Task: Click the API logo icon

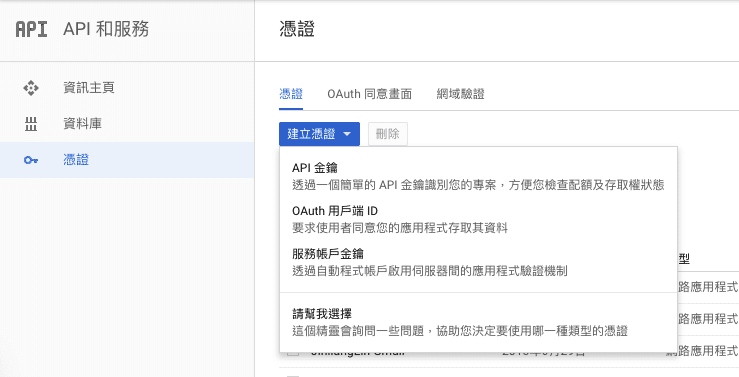Action: (x=31, y=29)
